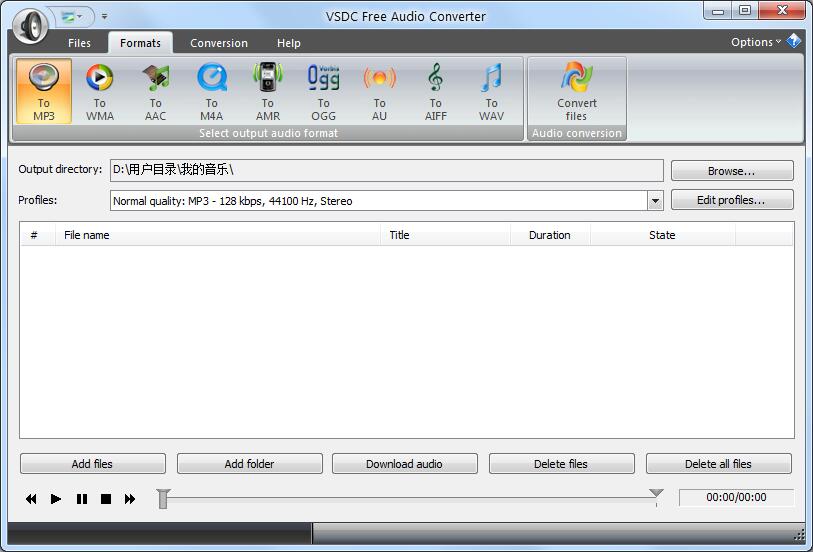Select the To MP3 output format

tap(44, 91)
